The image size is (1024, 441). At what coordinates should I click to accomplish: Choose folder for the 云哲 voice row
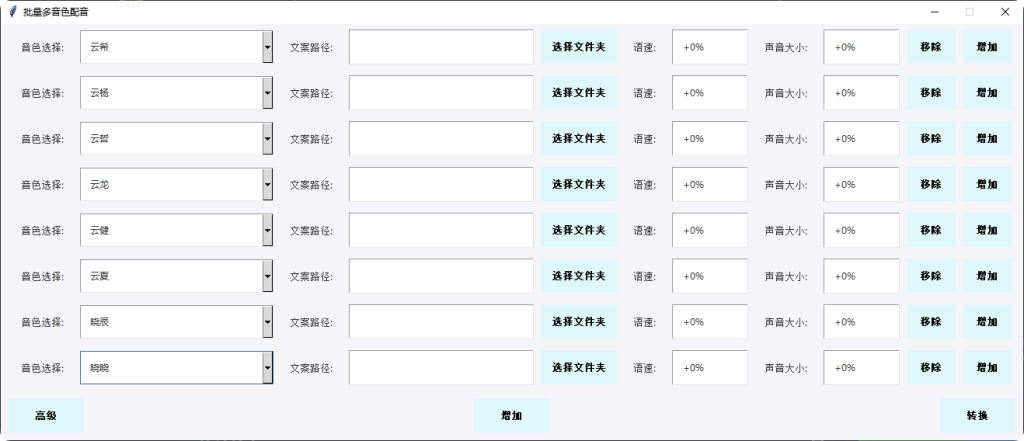[x=579, y=139]
